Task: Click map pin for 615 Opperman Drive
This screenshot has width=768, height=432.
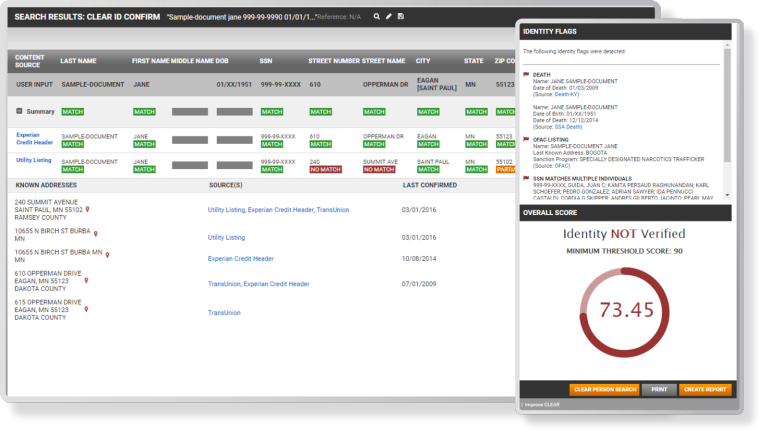Action: coord(87,309)
